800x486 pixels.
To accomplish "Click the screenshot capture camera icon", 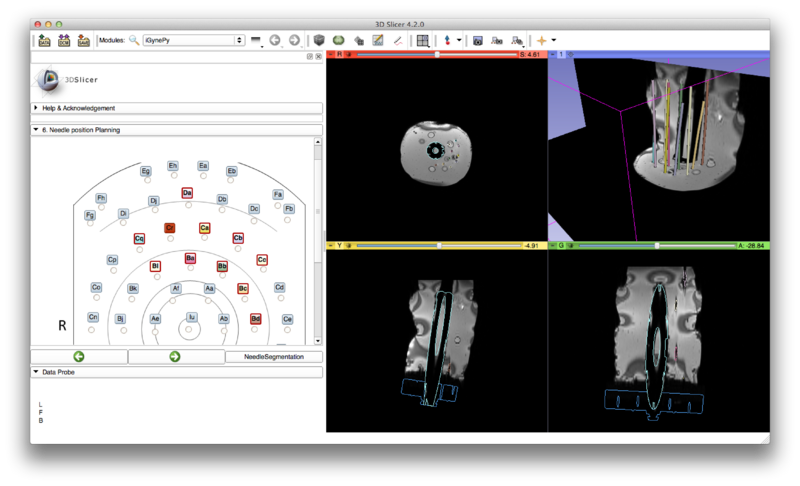I will (478, 41).
